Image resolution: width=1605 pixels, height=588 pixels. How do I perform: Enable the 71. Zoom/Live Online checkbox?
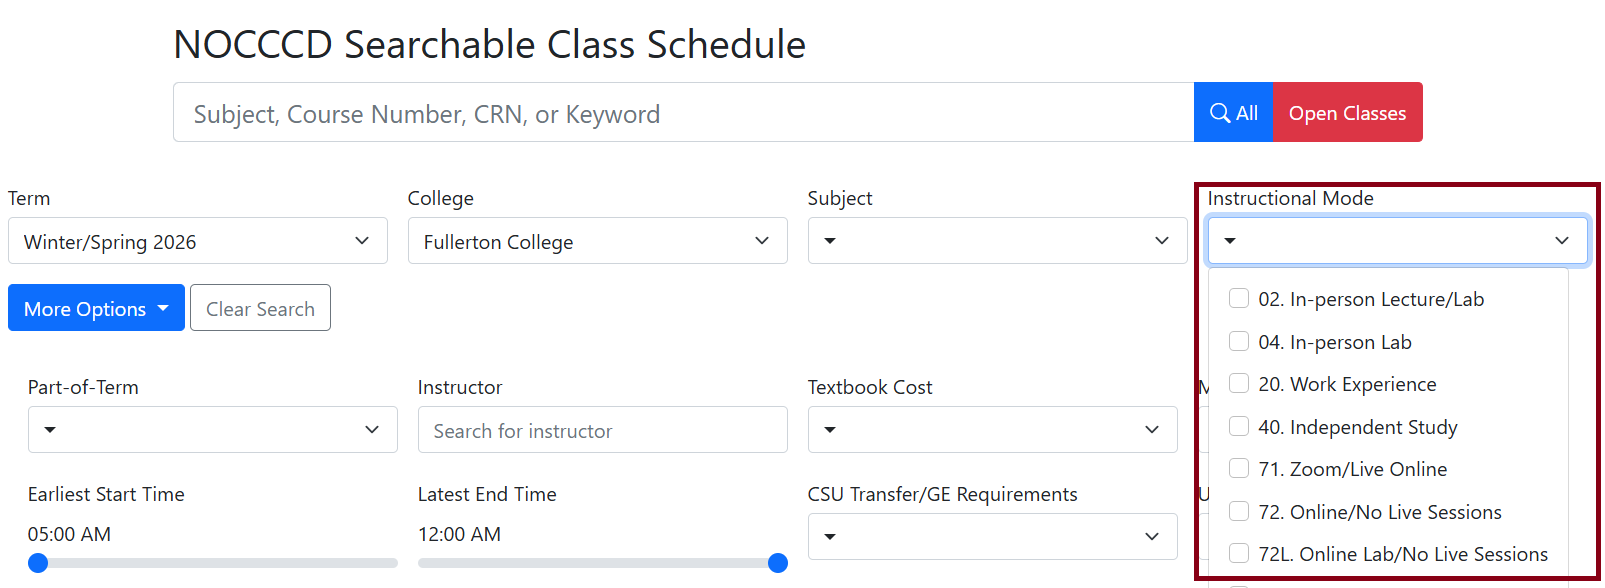click(1239, 469)
